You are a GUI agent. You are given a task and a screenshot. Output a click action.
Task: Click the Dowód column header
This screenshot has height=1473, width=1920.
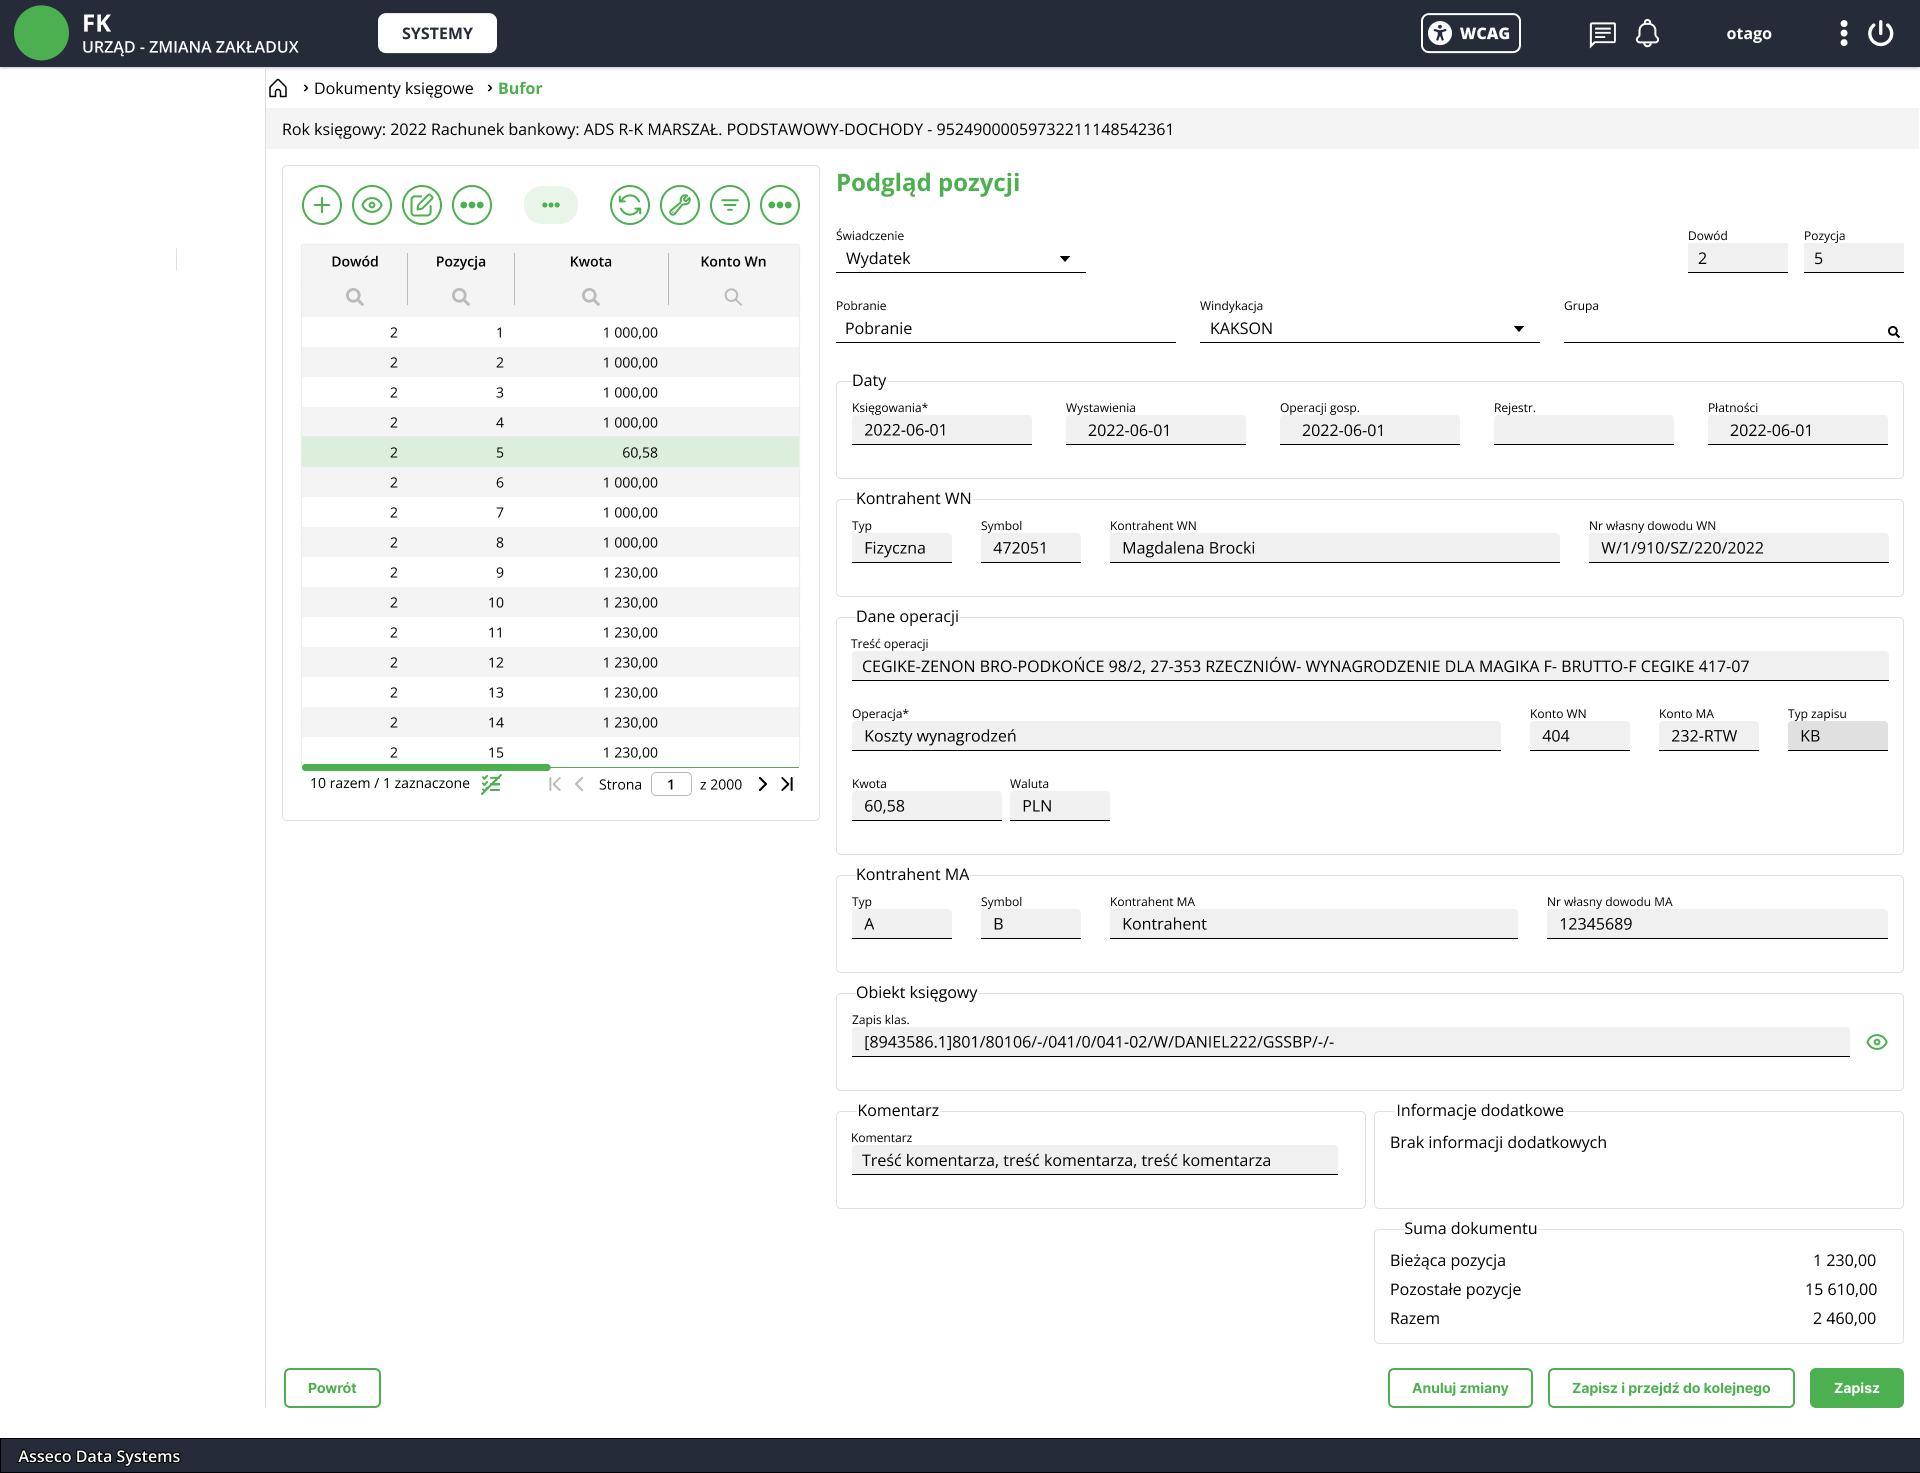click(x=355, y=261)
